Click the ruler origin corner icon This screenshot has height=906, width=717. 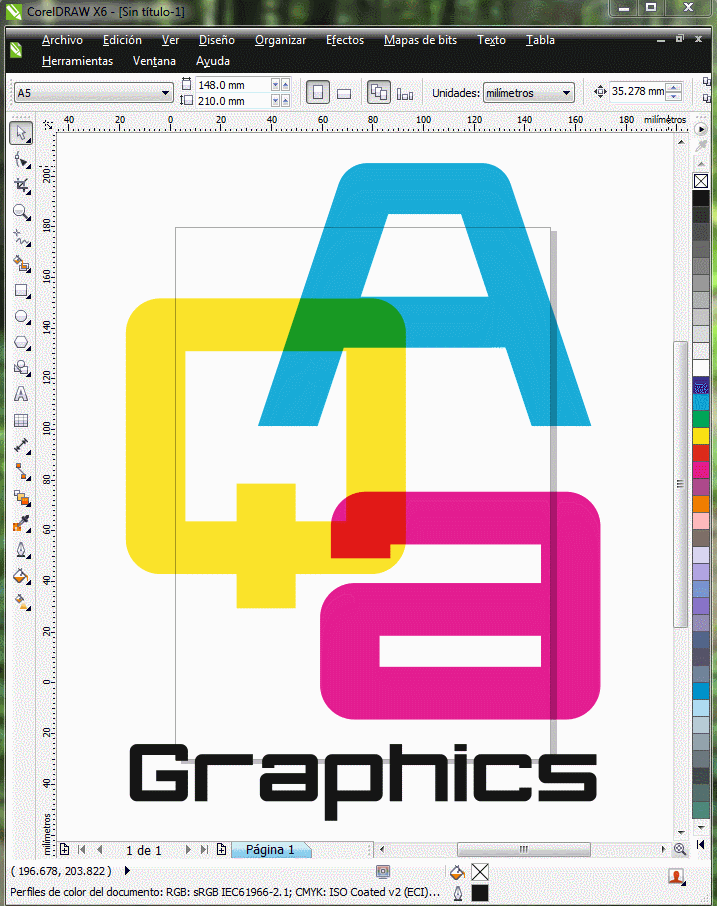tap(48, 125)
